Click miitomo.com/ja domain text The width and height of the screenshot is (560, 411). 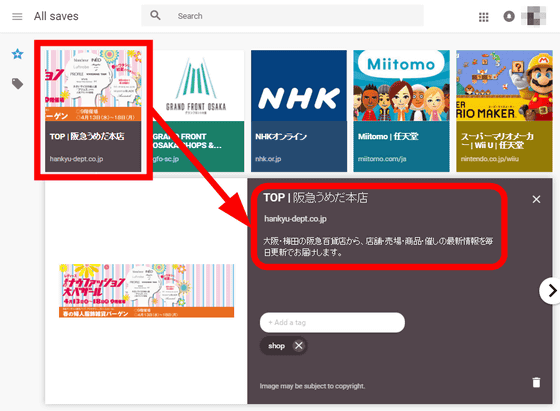382,159
